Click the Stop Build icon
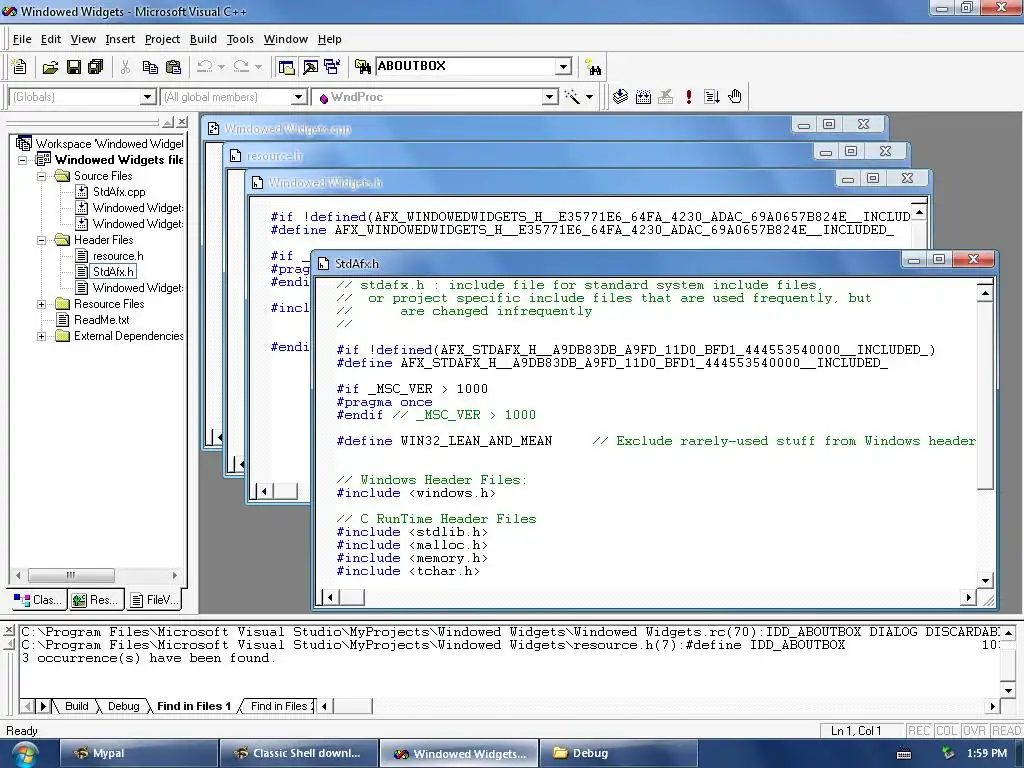This screenshot has width=1024, height=768. (x=665, y=97)
